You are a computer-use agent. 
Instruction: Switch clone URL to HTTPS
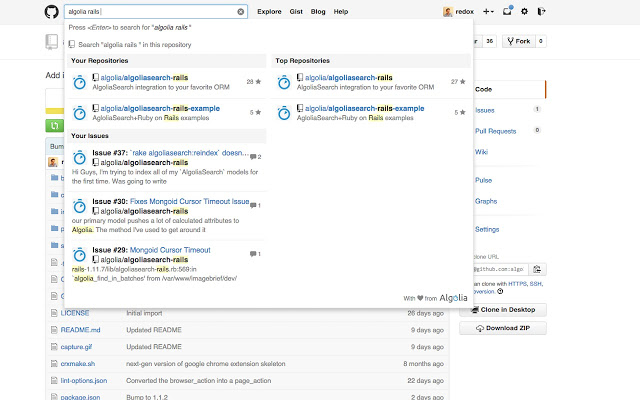click(x=518, y=284)
